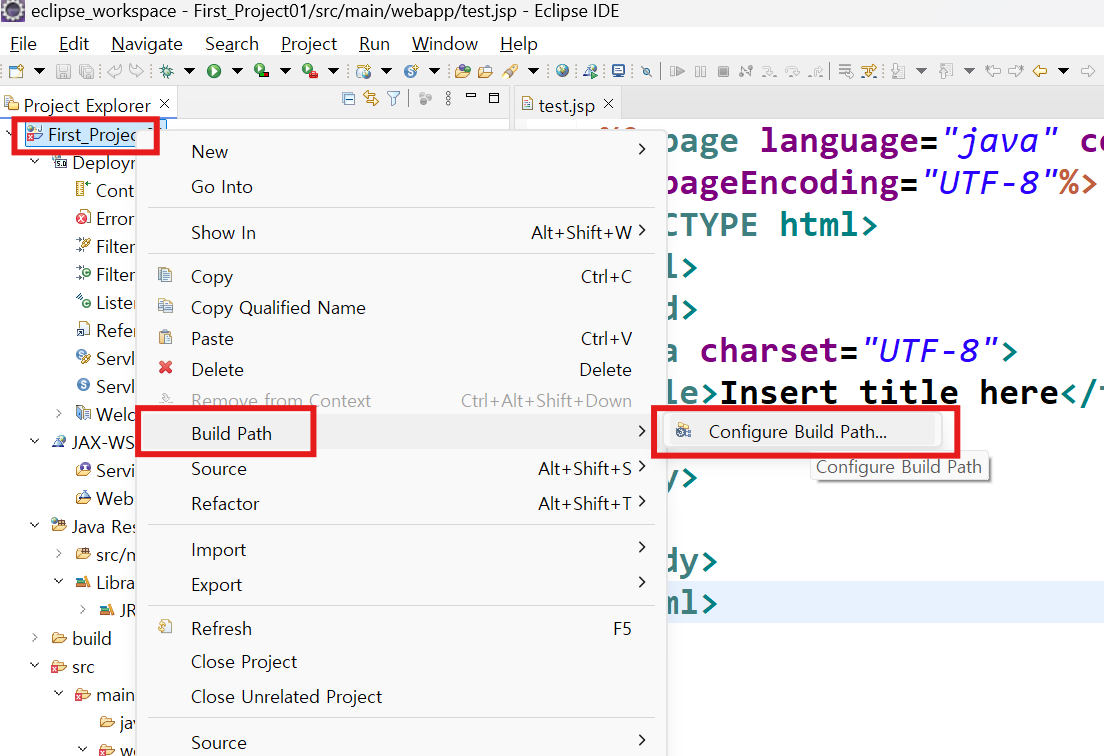1104x756 pixels.
Task: Maximize the Project Explorer panel
Action: tap(494, 98)
